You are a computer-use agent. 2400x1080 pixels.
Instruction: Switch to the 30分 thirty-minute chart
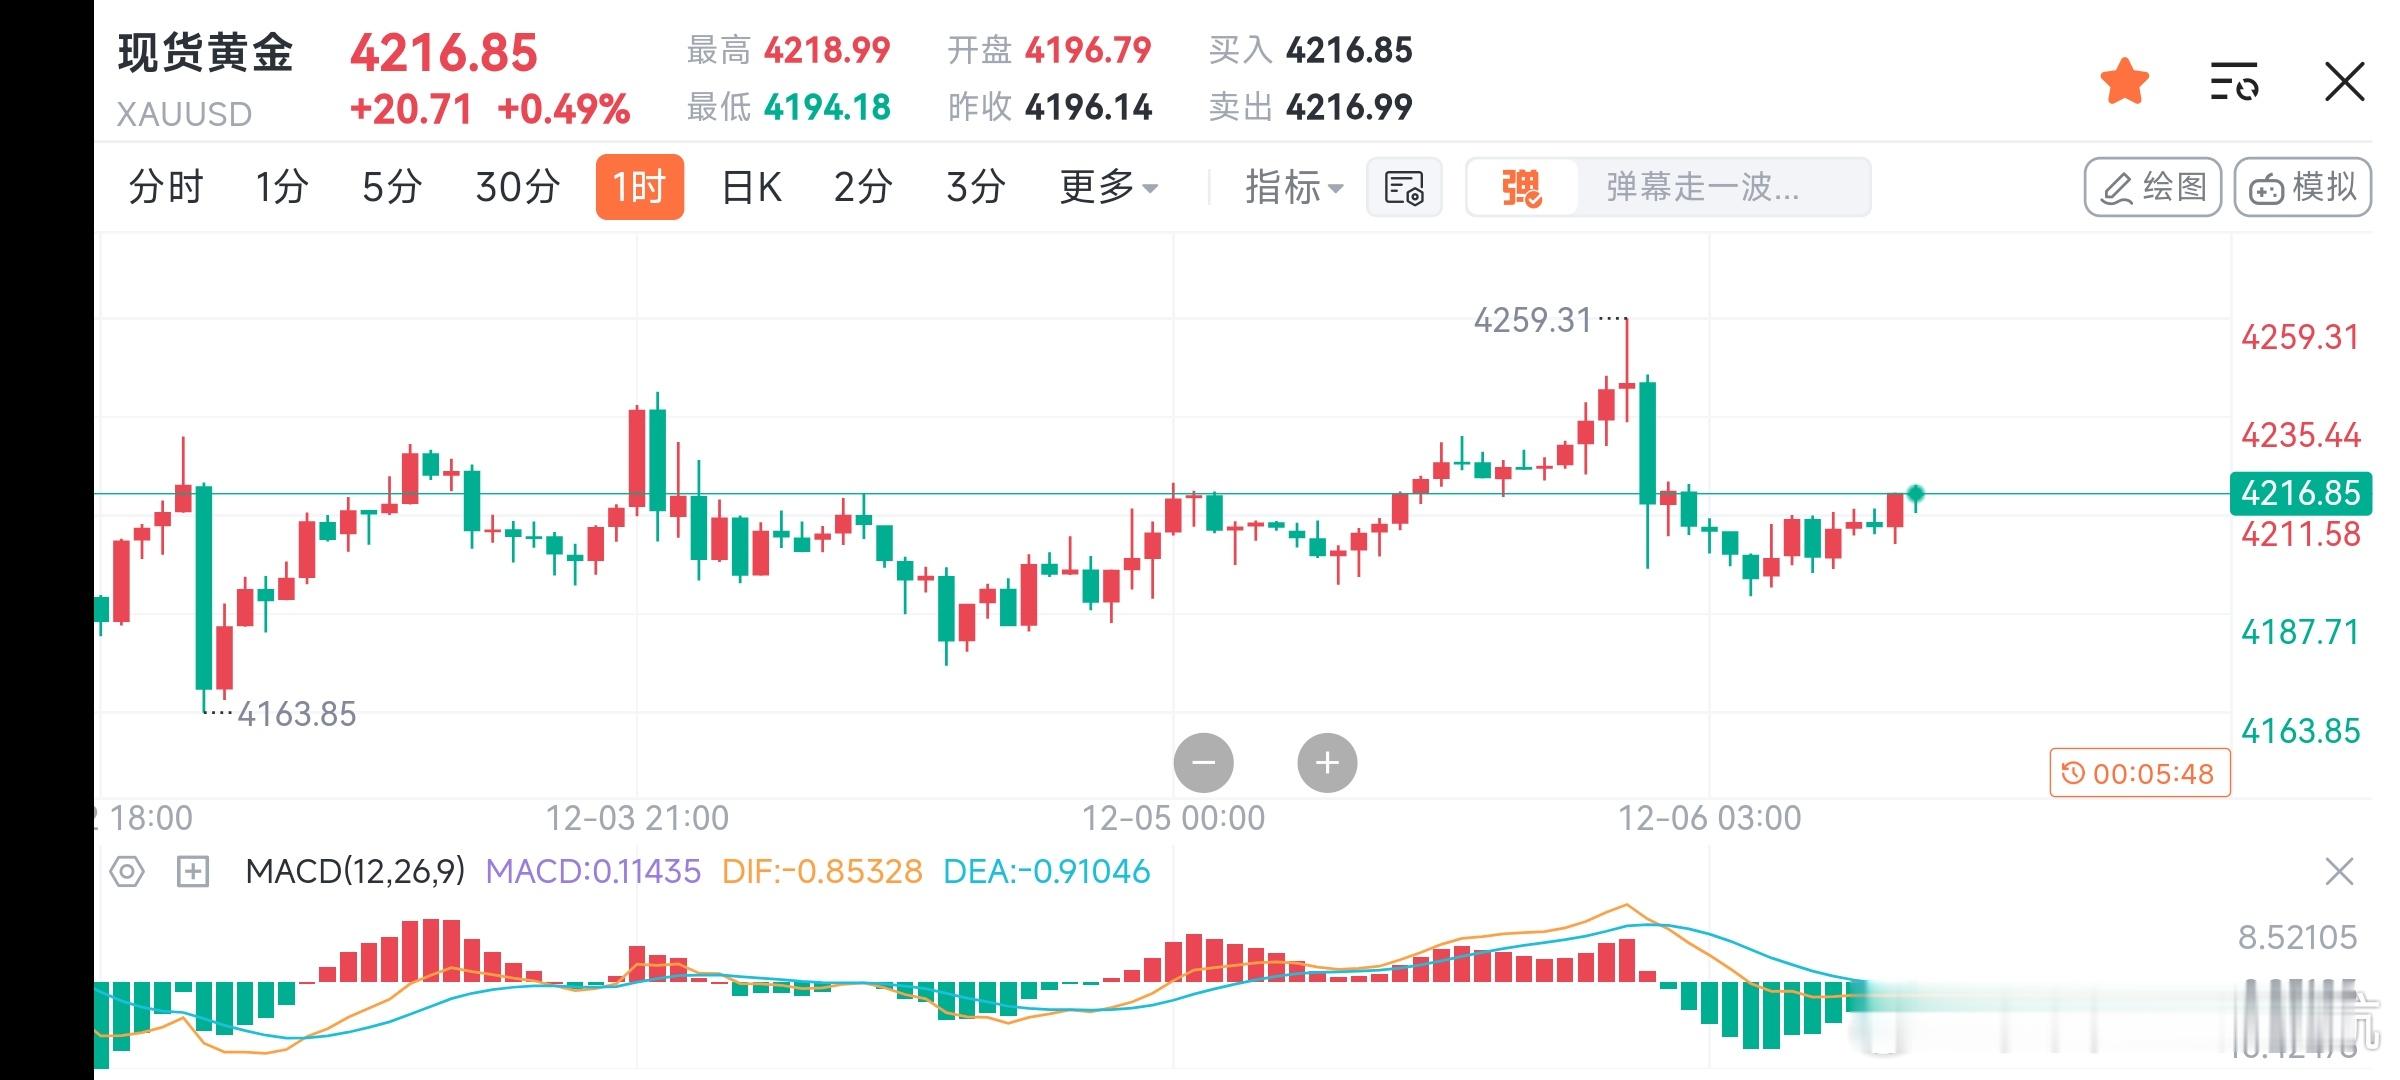[x=514, y=187]
